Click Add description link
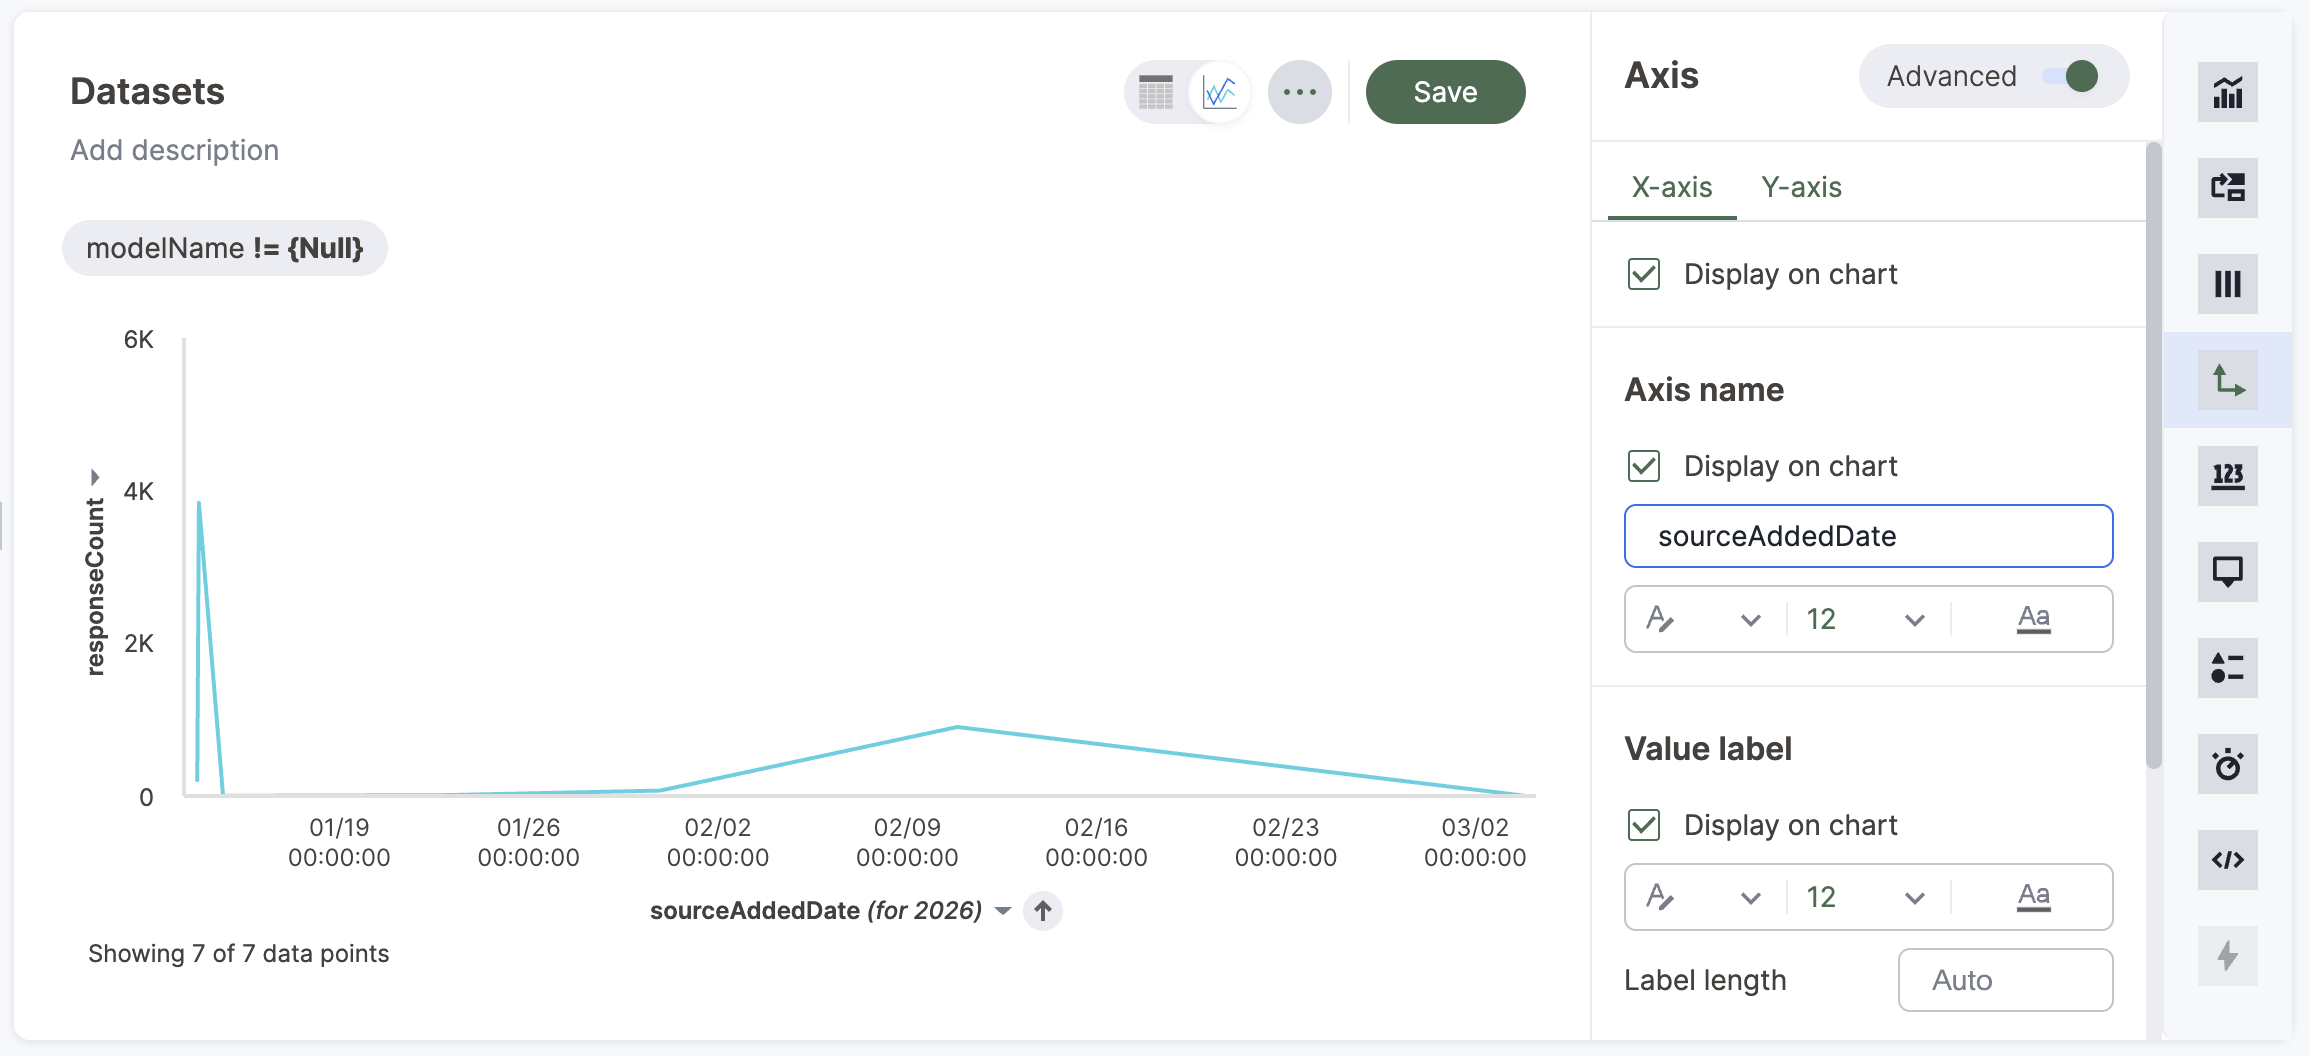This screenshot has height=1056, width=2310. coord(175,150)
